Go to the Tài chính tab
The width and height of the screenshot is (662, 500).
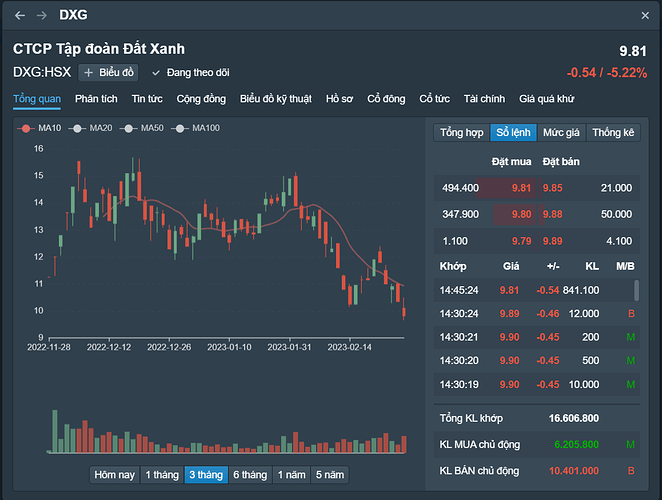point(485,99)
